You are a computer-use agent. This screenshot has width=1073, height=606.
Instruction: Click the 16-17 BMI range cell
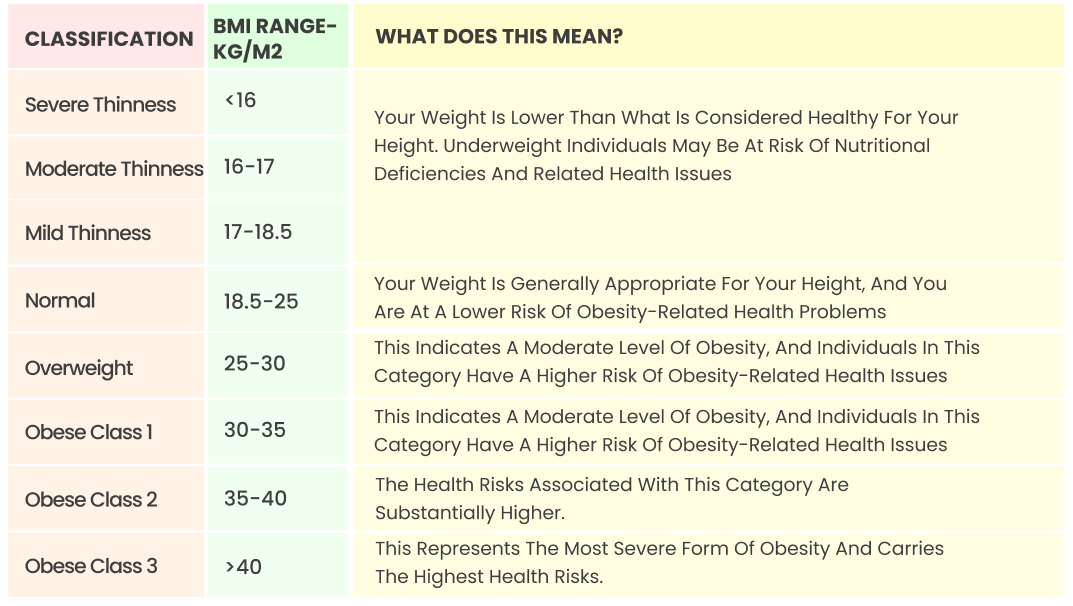point(278,168)
